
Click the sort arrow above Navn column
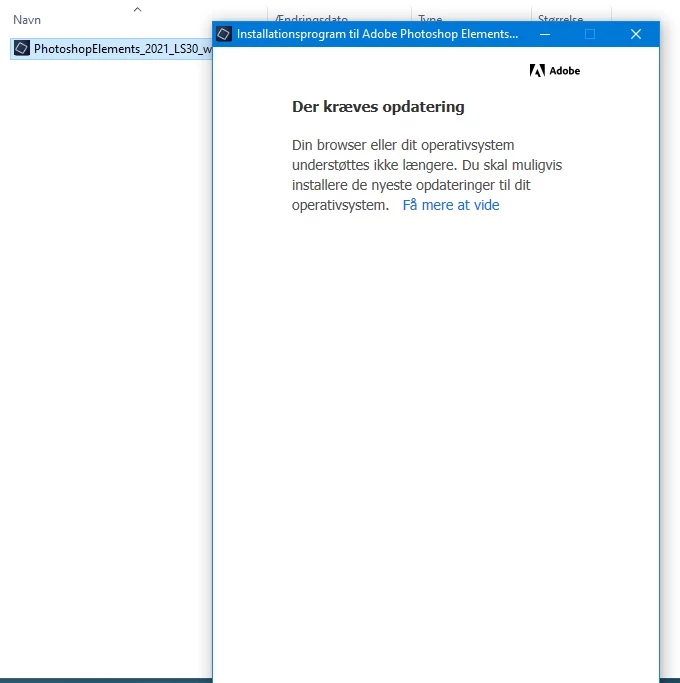tap(138, 9)
